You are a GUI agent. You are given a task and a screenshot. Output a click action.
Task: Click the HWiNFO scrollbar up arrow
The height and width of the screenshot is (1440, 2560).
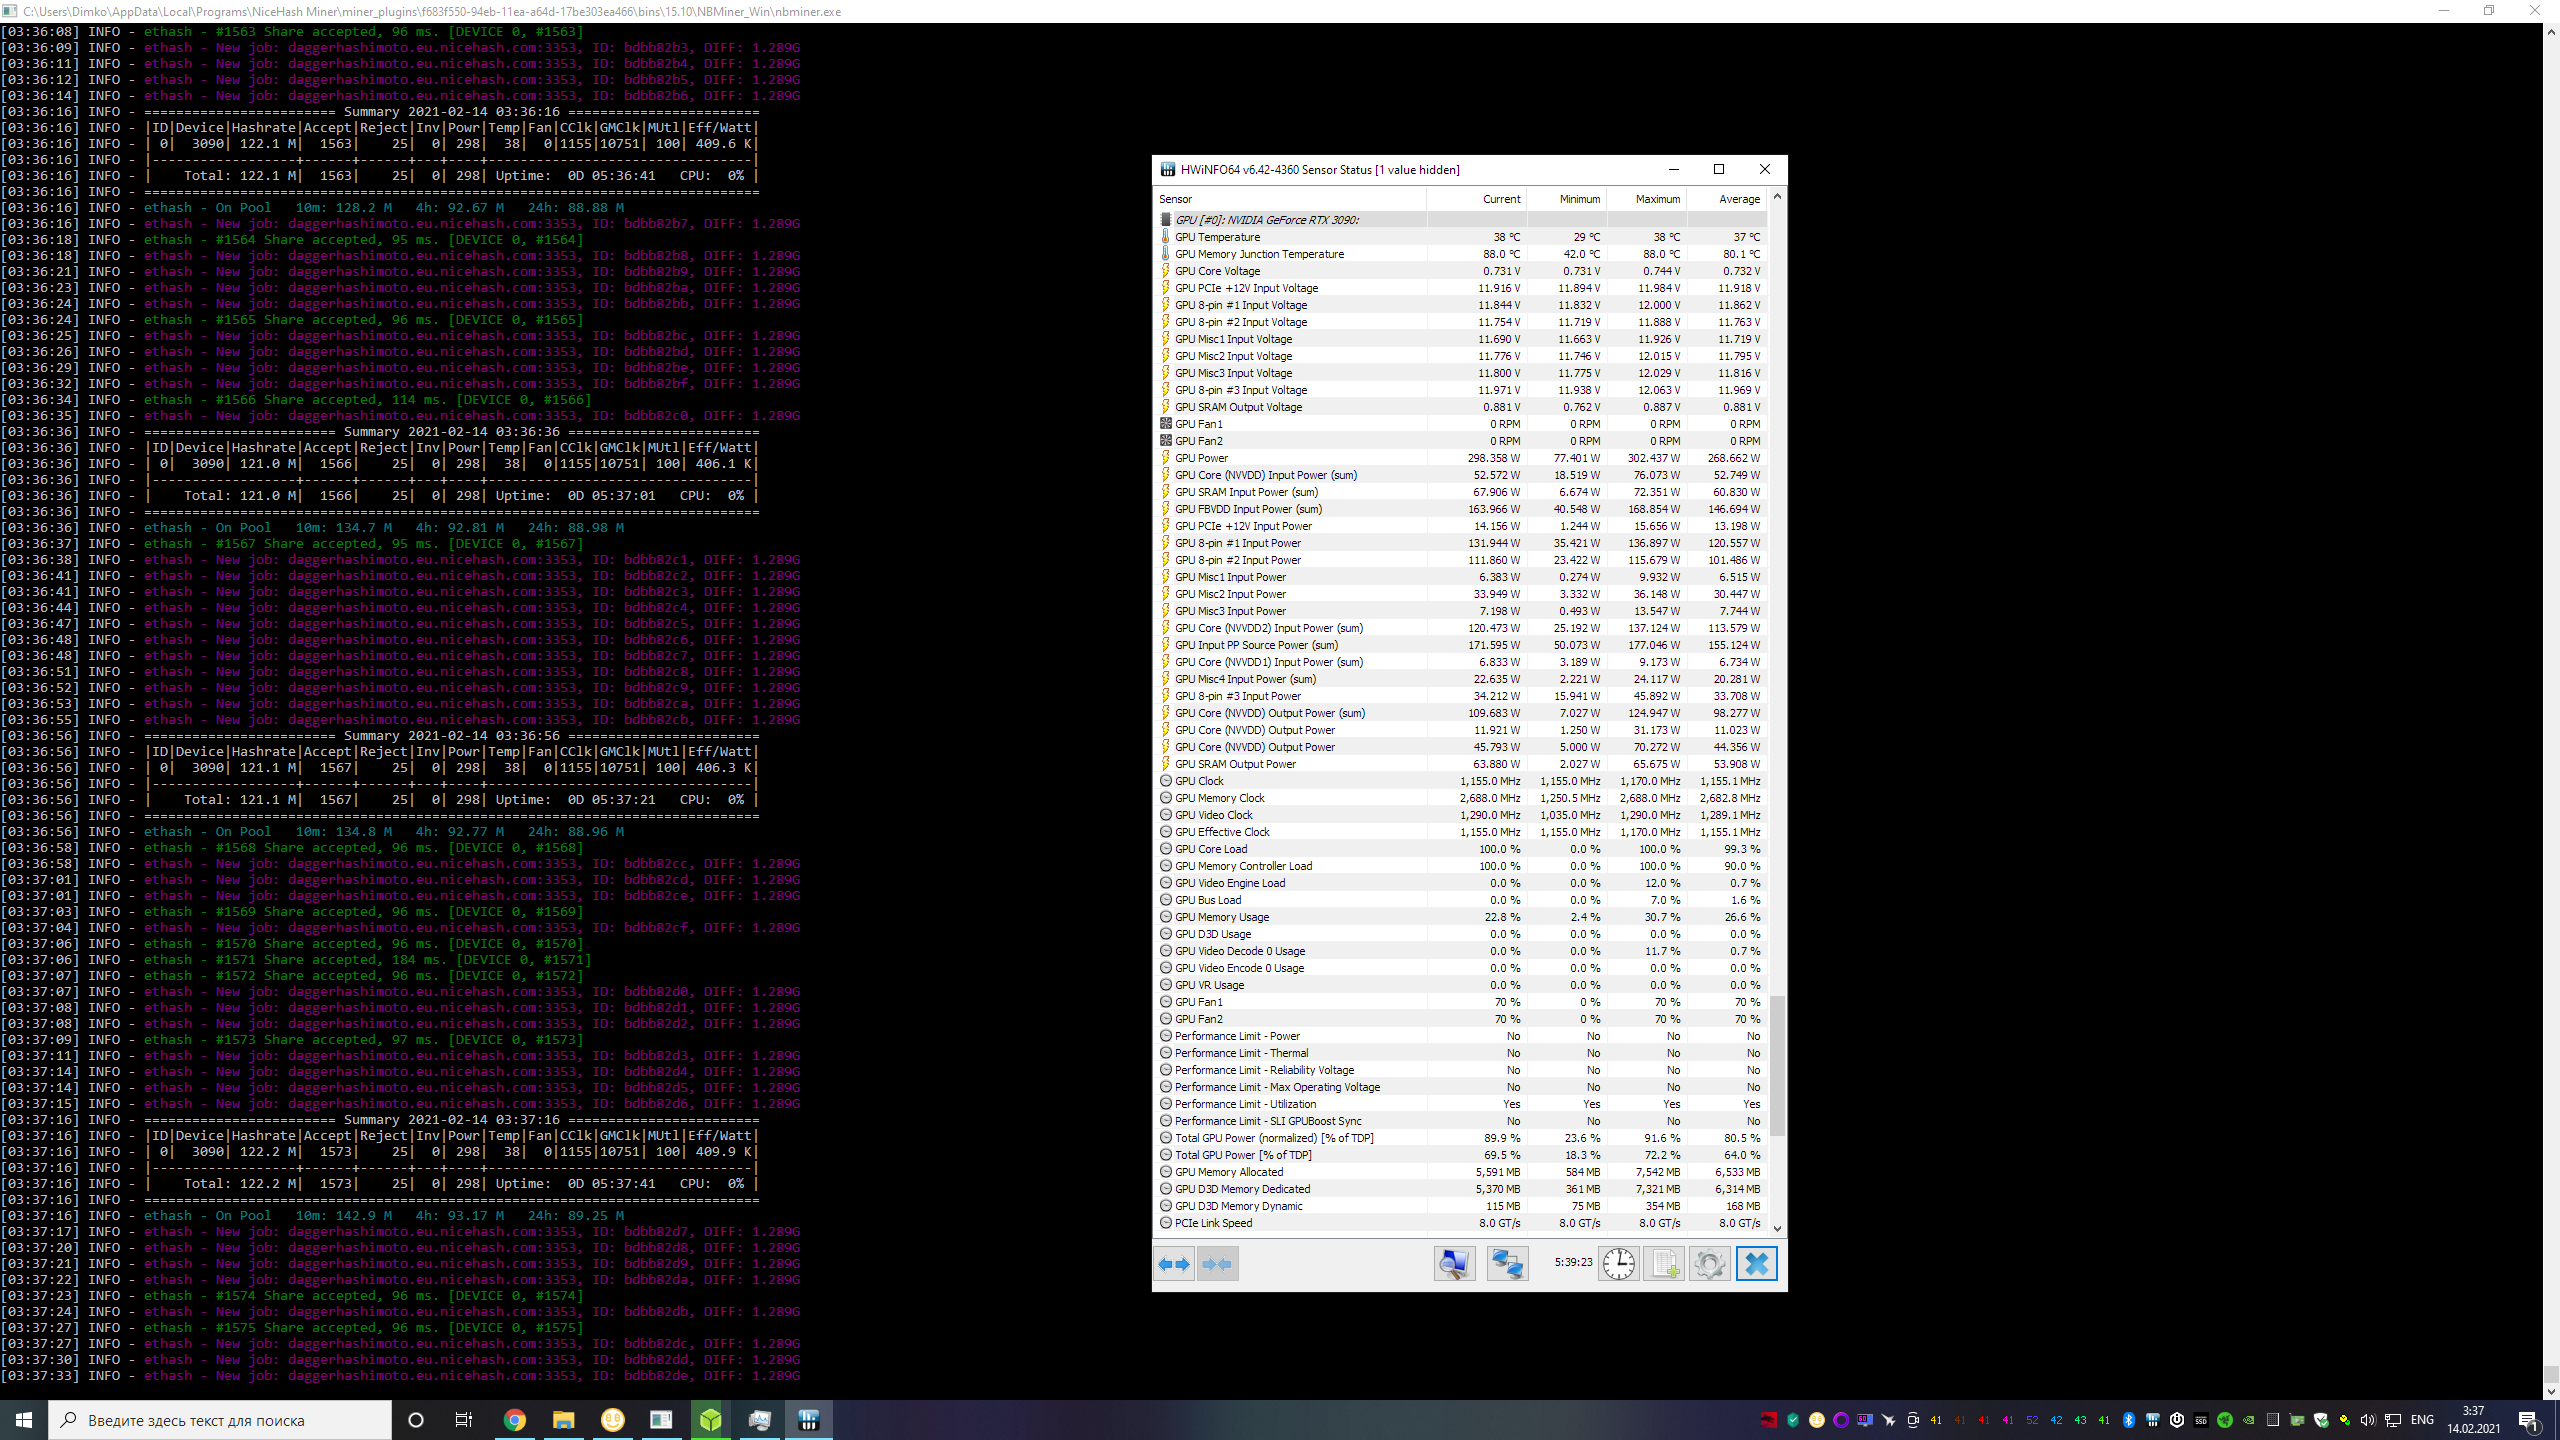pyautogui.click(x=1777, y=197)
